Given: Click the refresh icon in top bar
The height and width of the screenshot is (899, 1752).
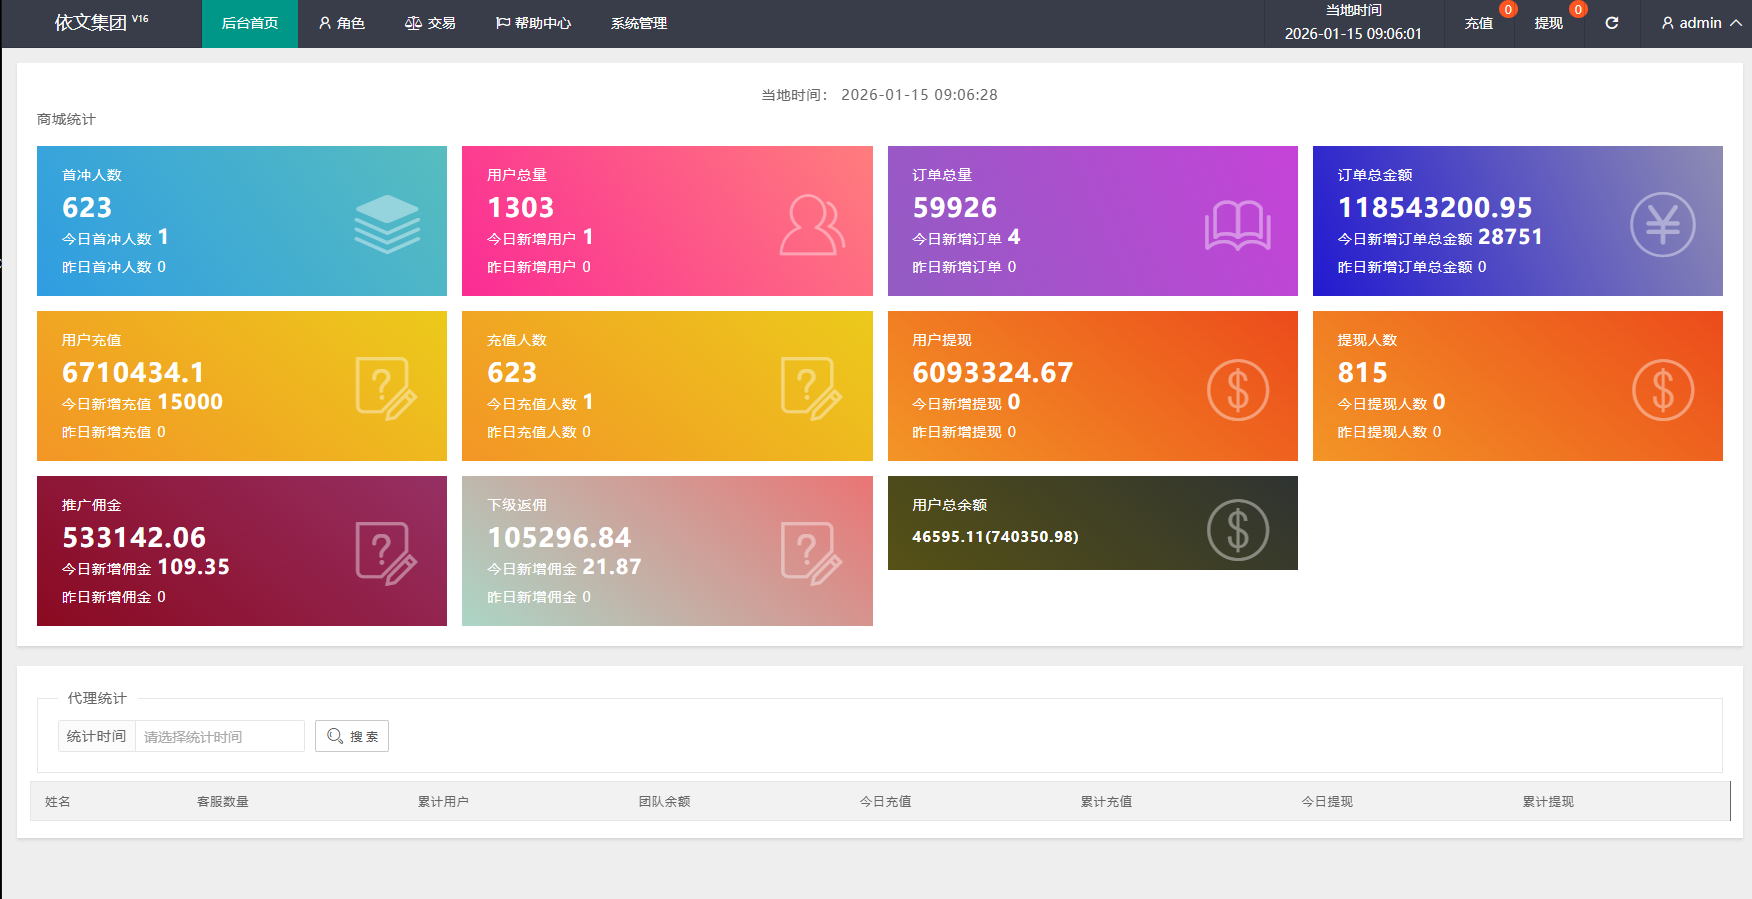Looking at the screenshot, I should [1611, 23].
